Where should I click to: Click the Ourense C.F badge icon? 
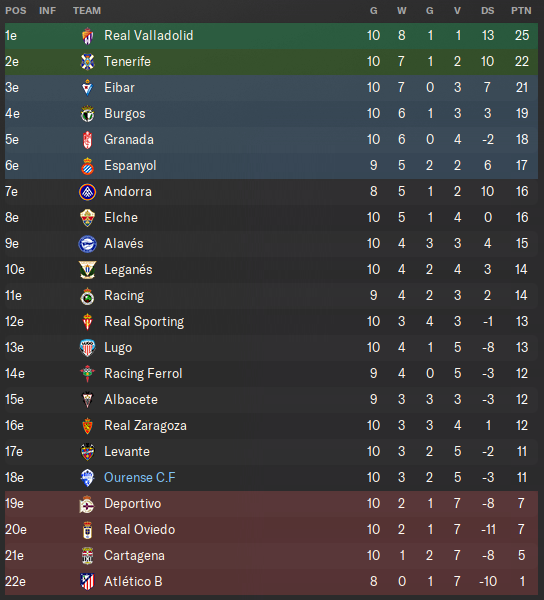pos(87,478)
